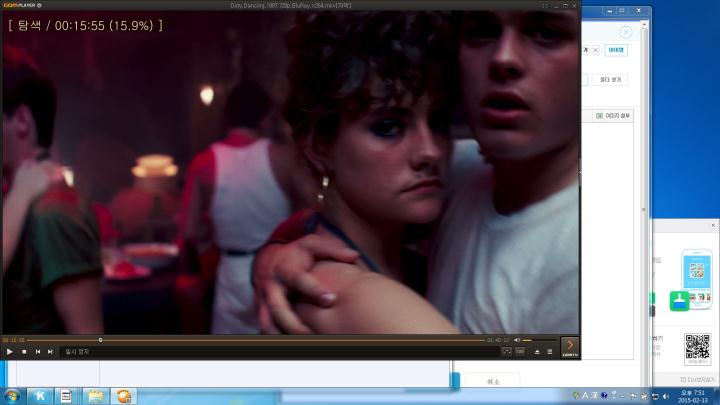Start playback with the play button

10,352
